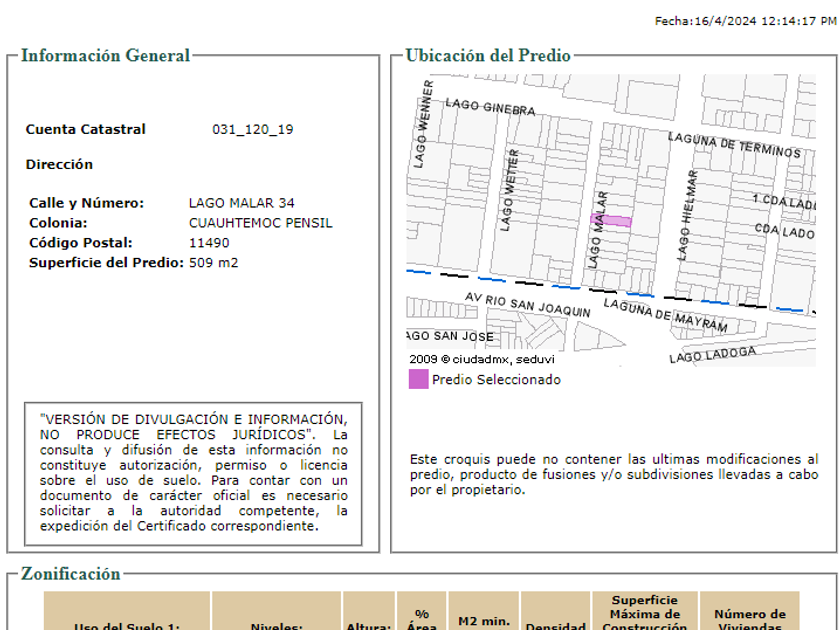Click the address value LAGO MALAR 34

coord(241,203)
